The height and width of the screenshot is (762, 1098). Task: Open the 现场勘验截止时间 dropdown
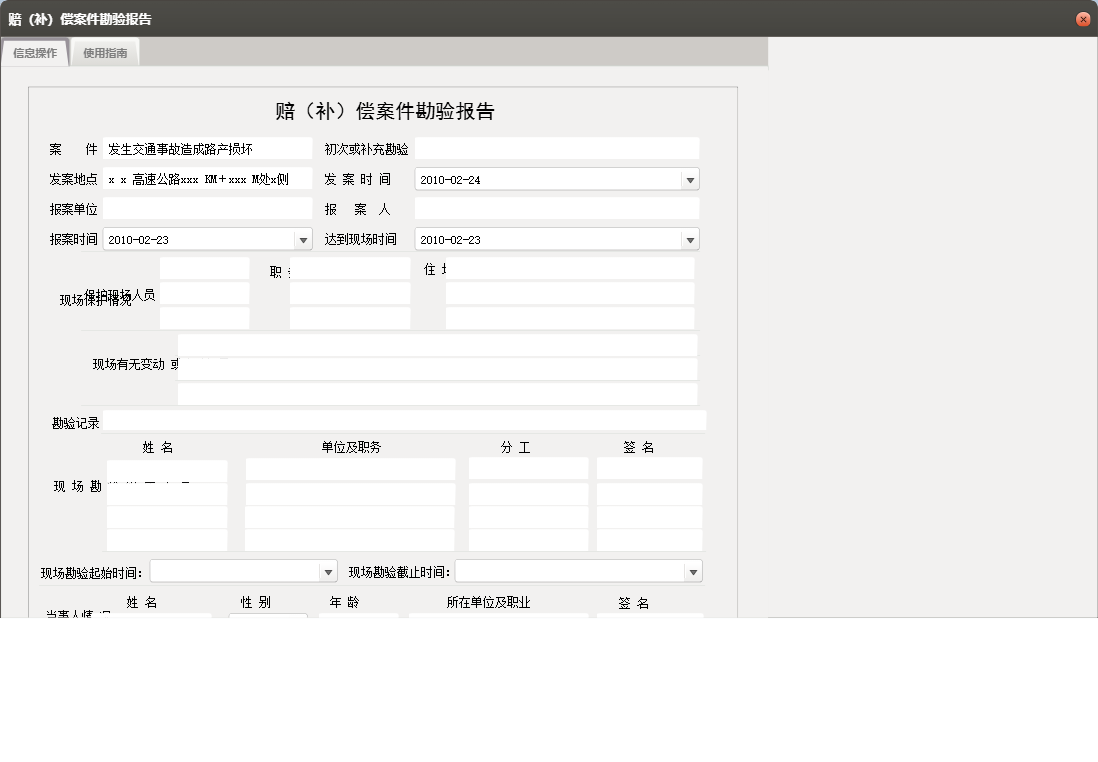click(690, 571)
